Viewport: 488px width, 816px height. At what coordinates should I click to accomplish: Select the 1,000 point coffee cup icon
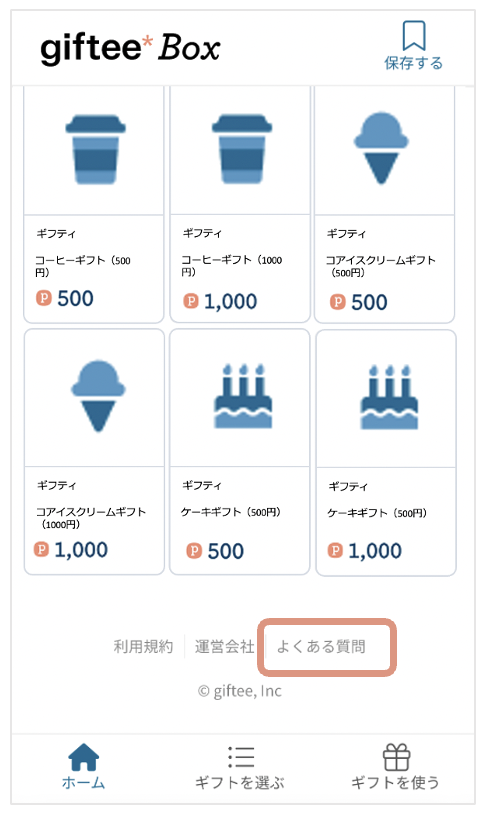pyautogui.click(x=242, y=149)
